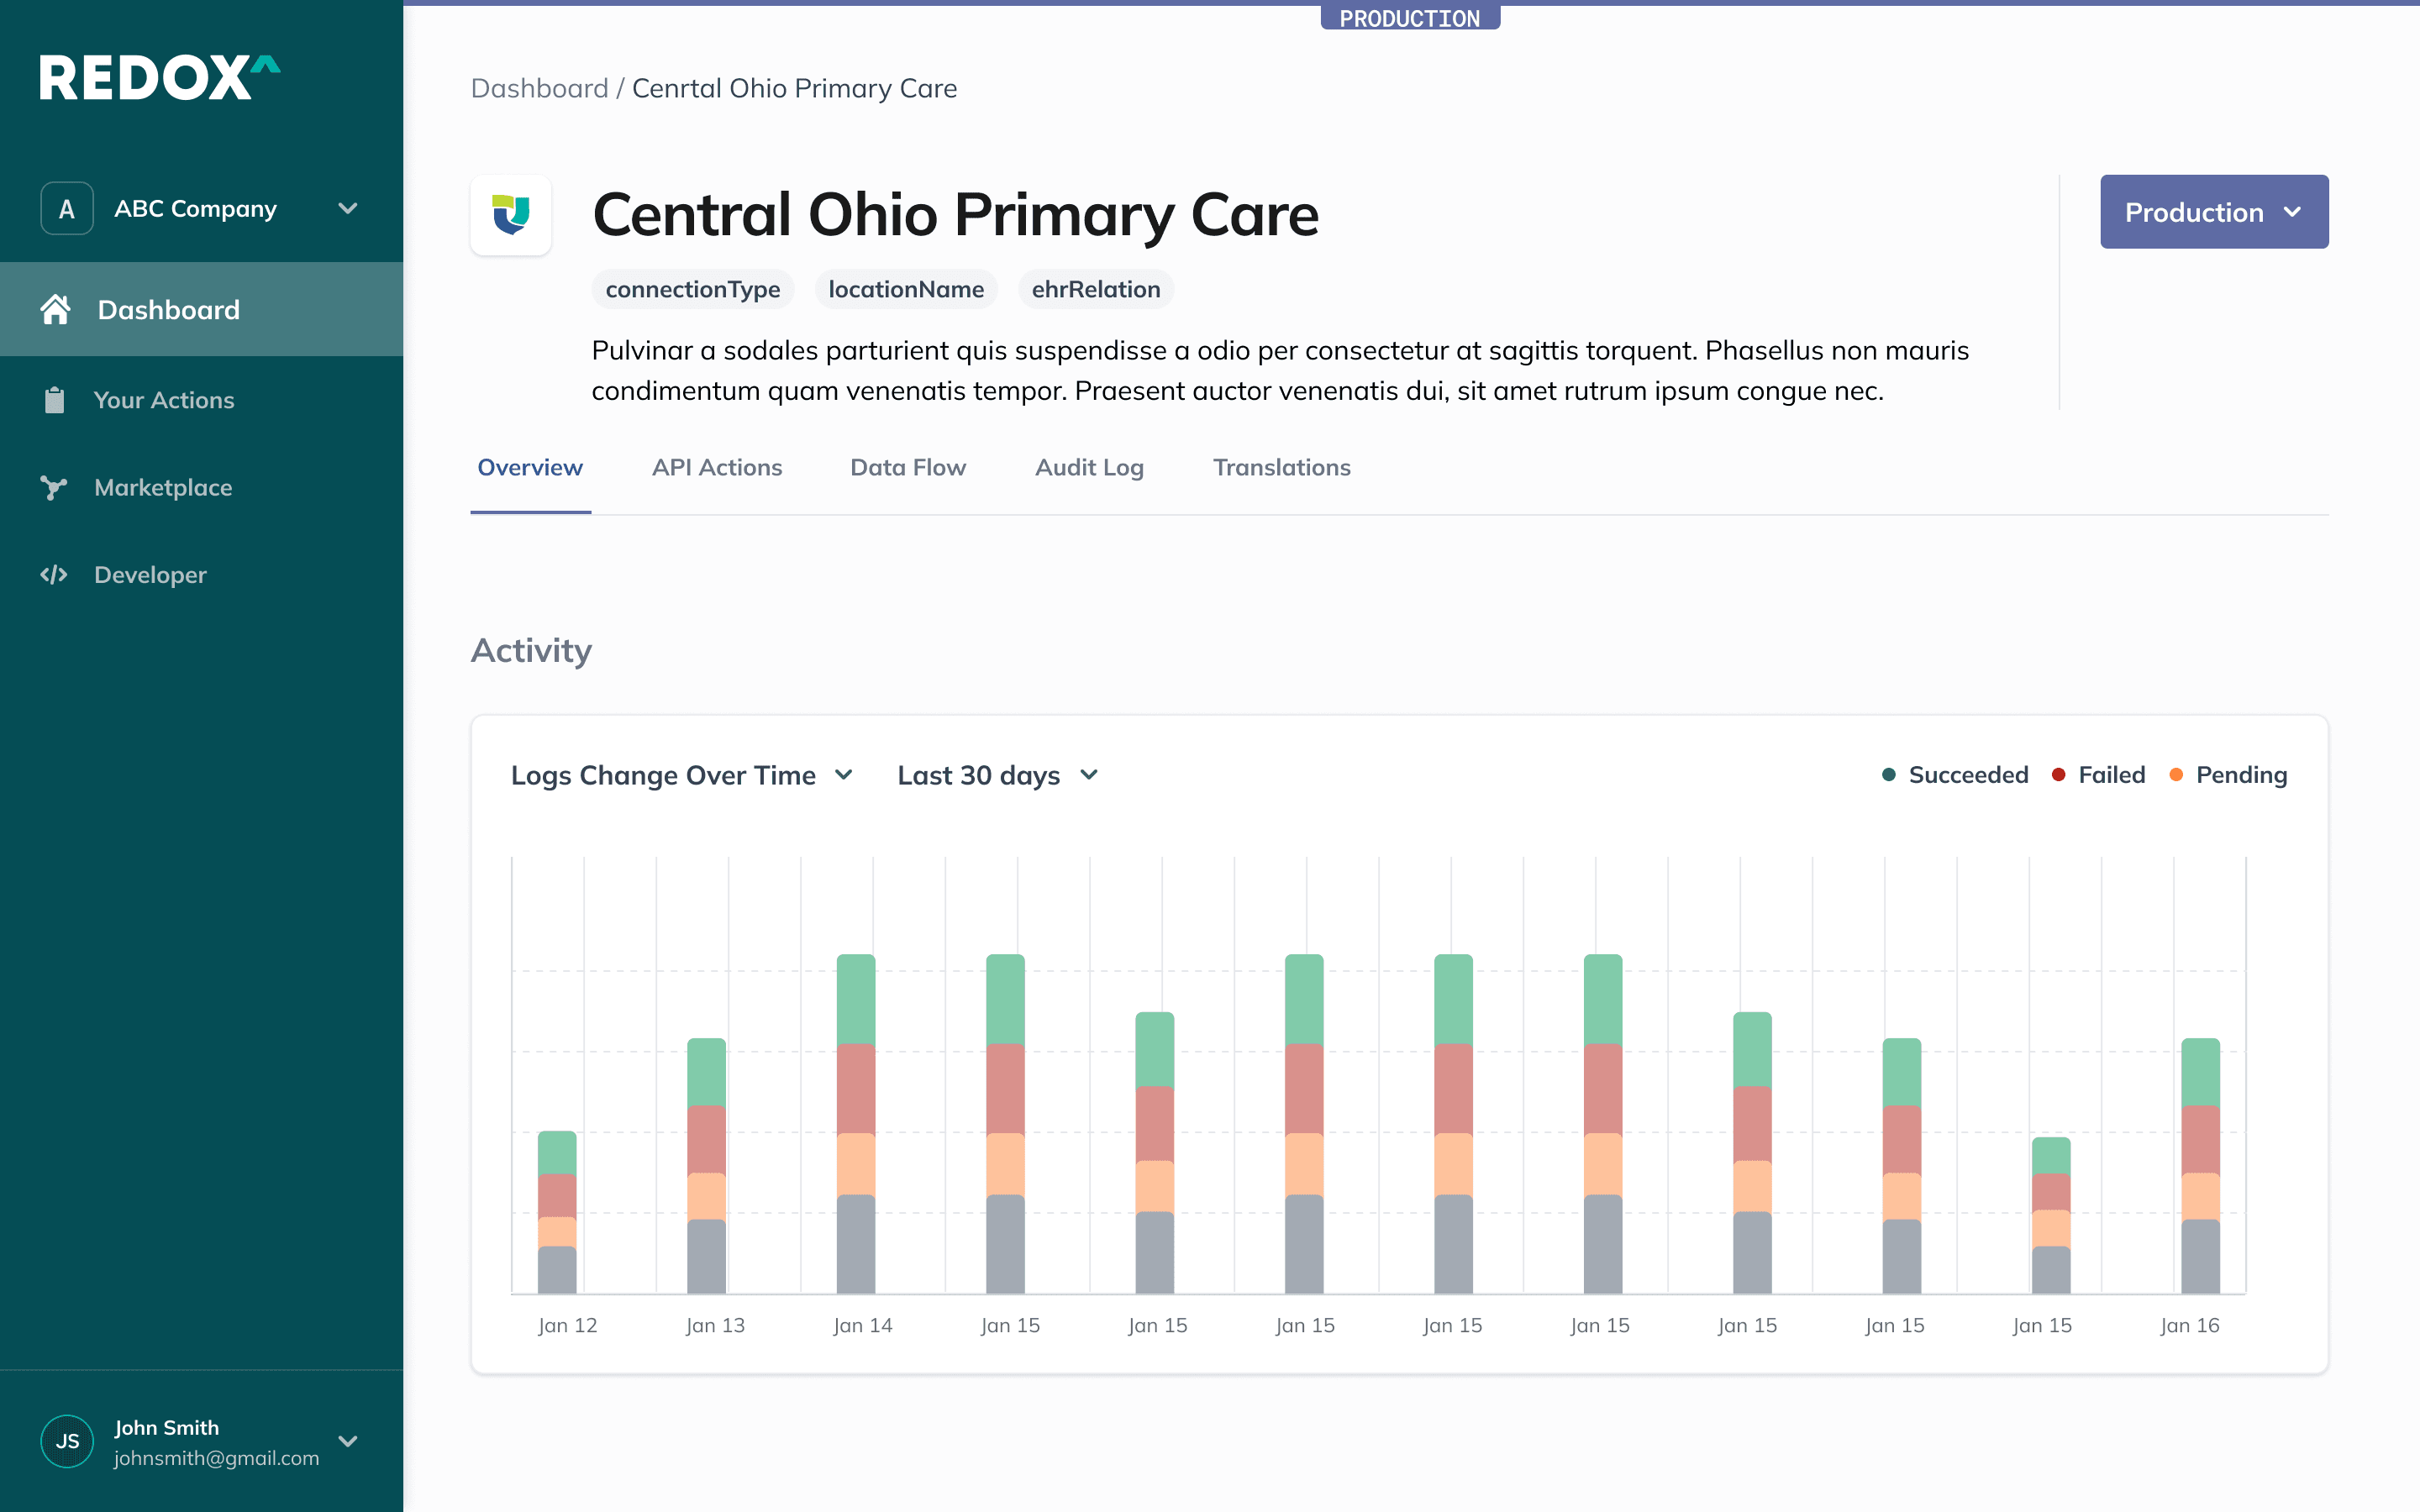Click the Failed legend label

[2112, 775]
